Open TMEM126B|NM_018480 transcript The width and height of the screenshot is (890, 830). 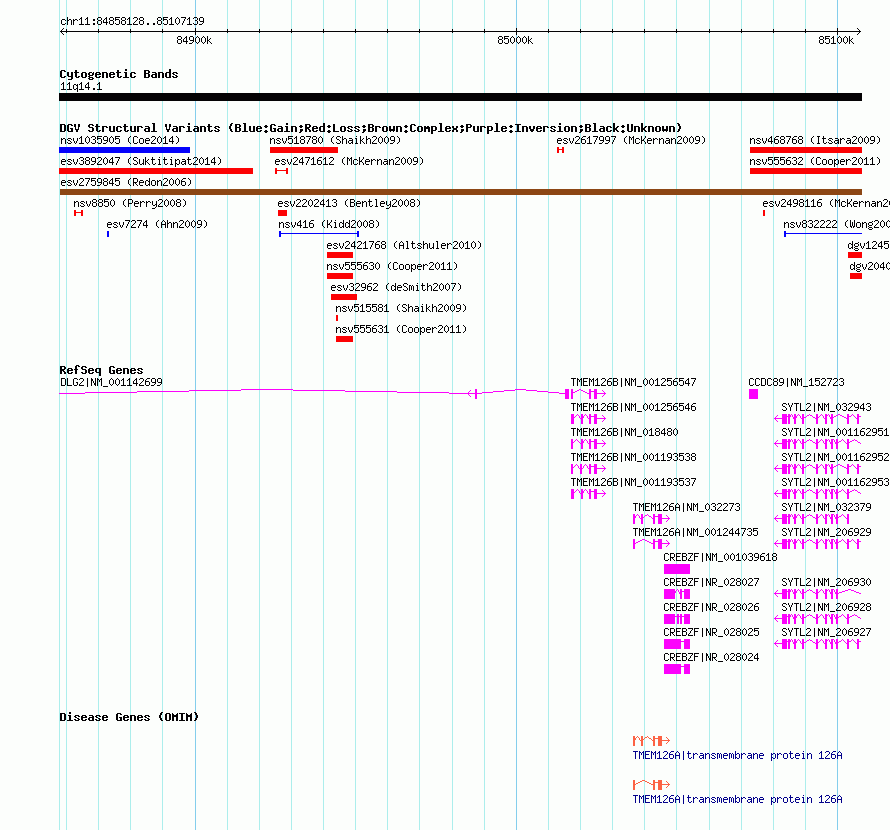588,444
